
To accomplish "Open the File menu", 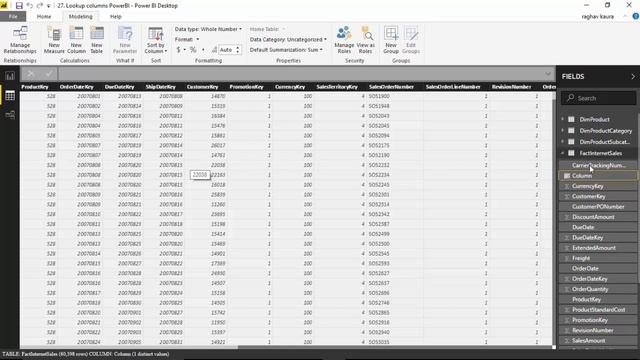I will [x=13, y=16].
